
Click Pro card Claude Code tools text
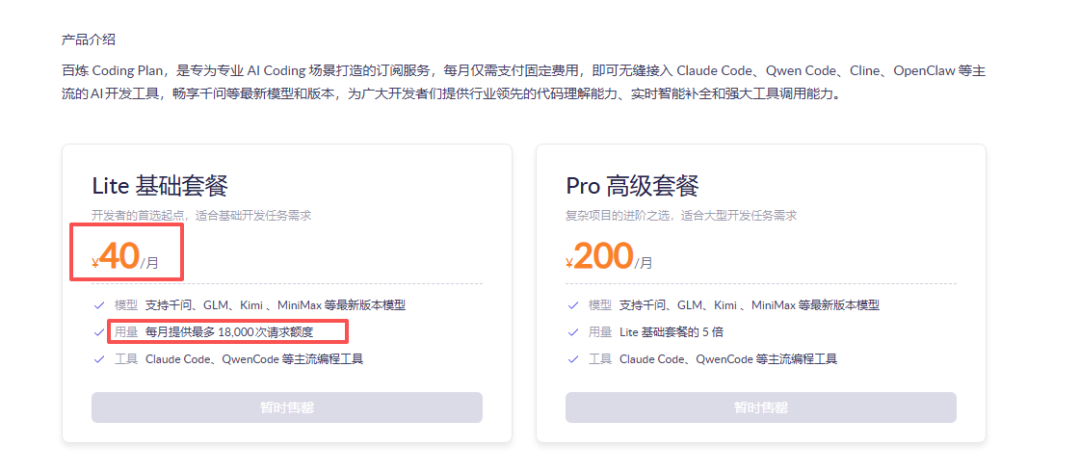(728, 359)
